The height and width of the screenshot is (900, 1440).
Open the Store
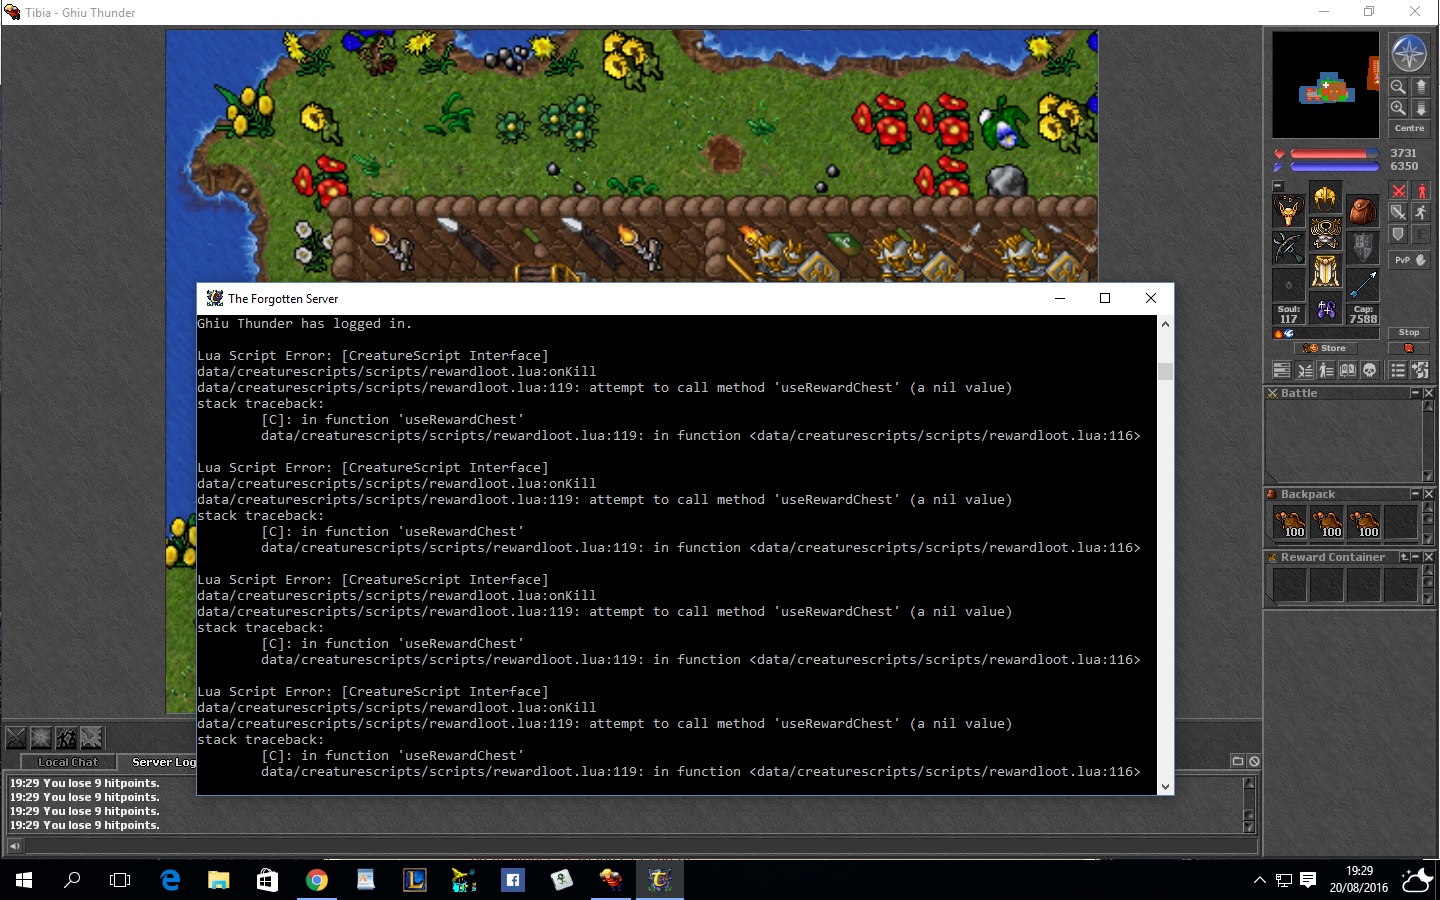(x=1326, y=348)
